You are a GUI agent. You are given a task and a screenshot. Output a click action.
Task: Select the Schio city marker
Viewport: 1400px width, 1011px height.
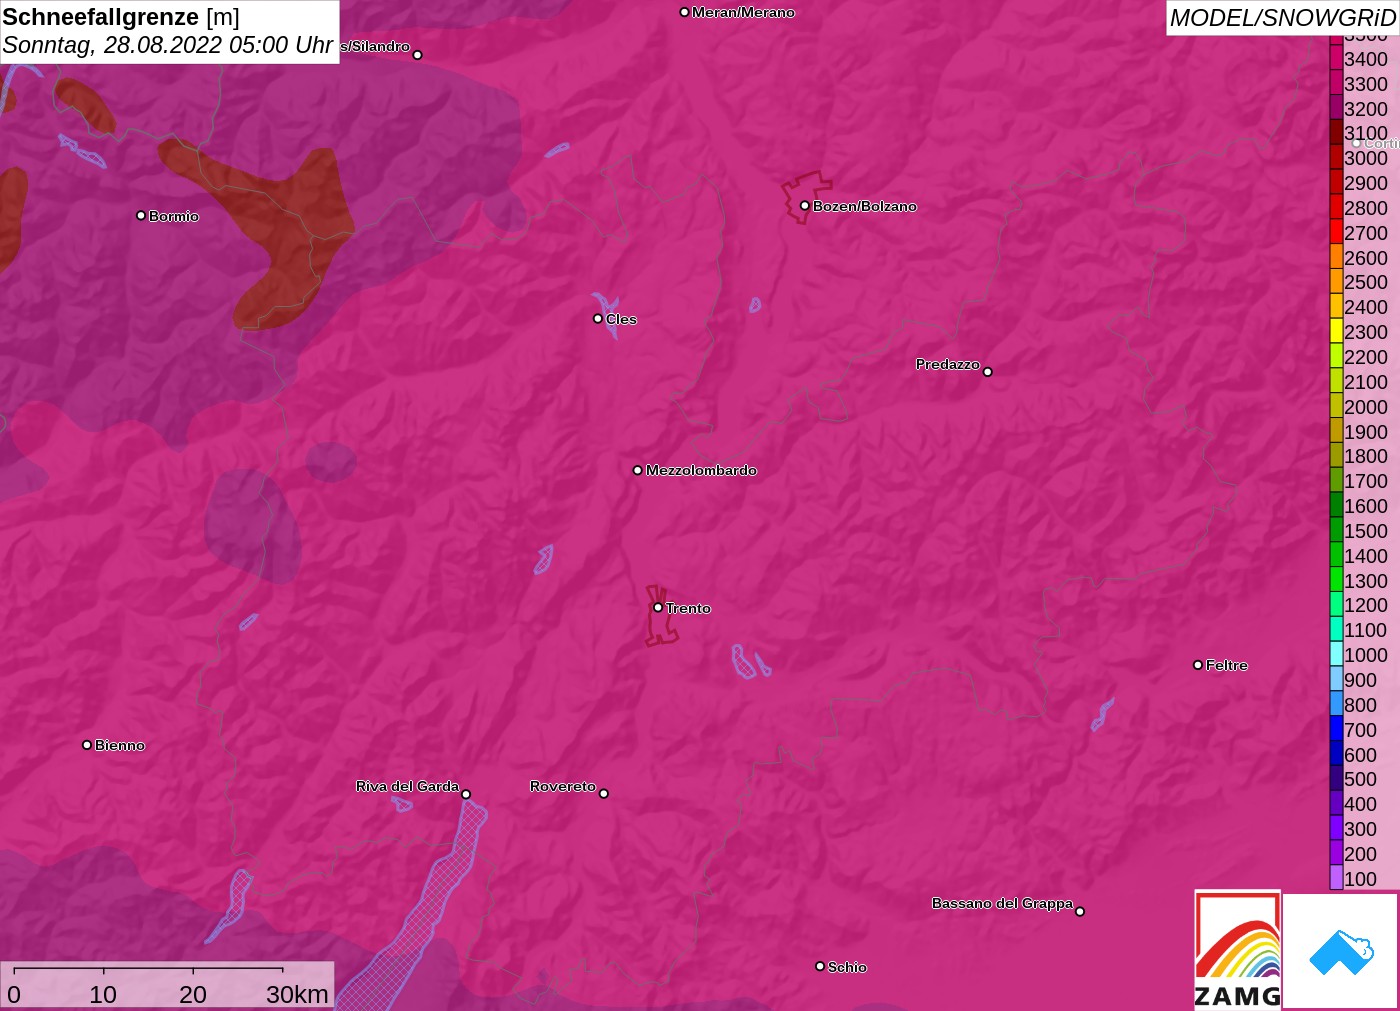pos(820,966)
